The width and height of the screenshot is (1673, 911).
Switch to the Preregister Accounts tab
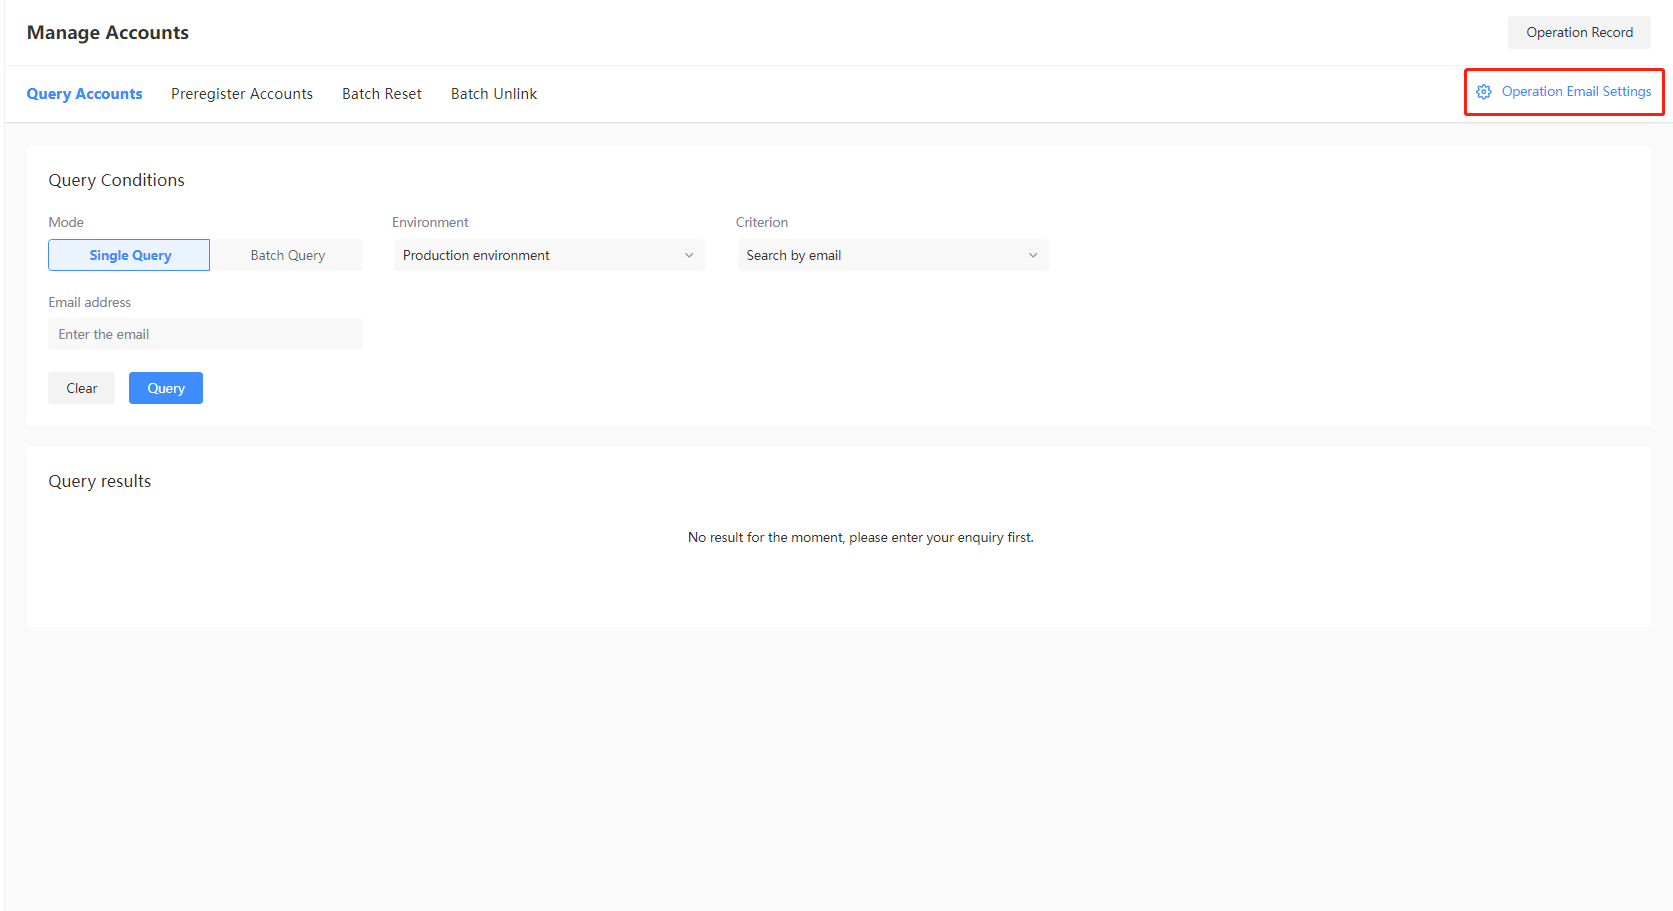[242, 93]
